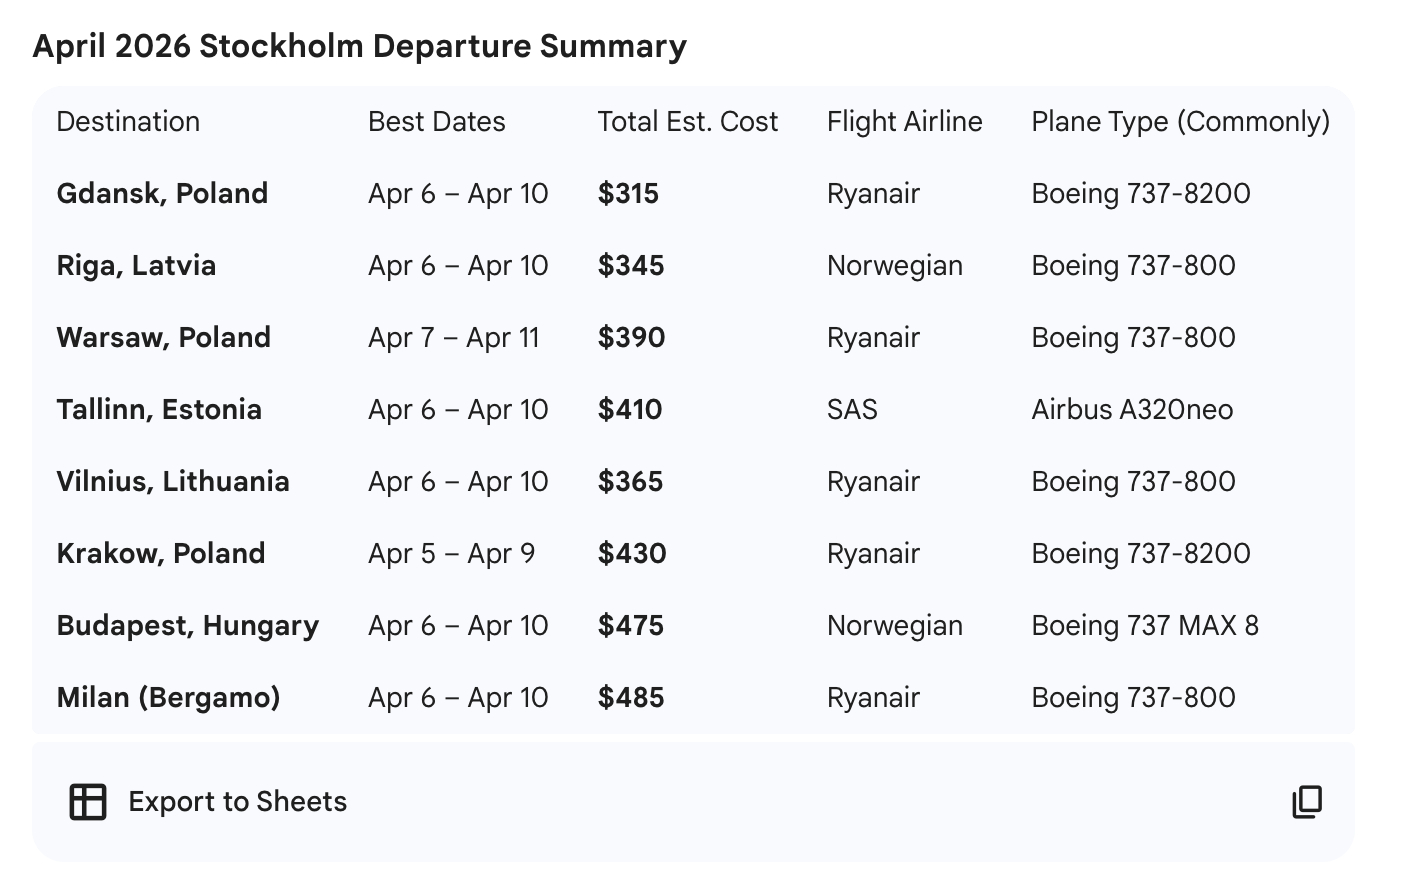This screenshot has height=880, width=1404.
Task: Click Tallinn, Estonia in the table
Action: (x=159, y=410)
